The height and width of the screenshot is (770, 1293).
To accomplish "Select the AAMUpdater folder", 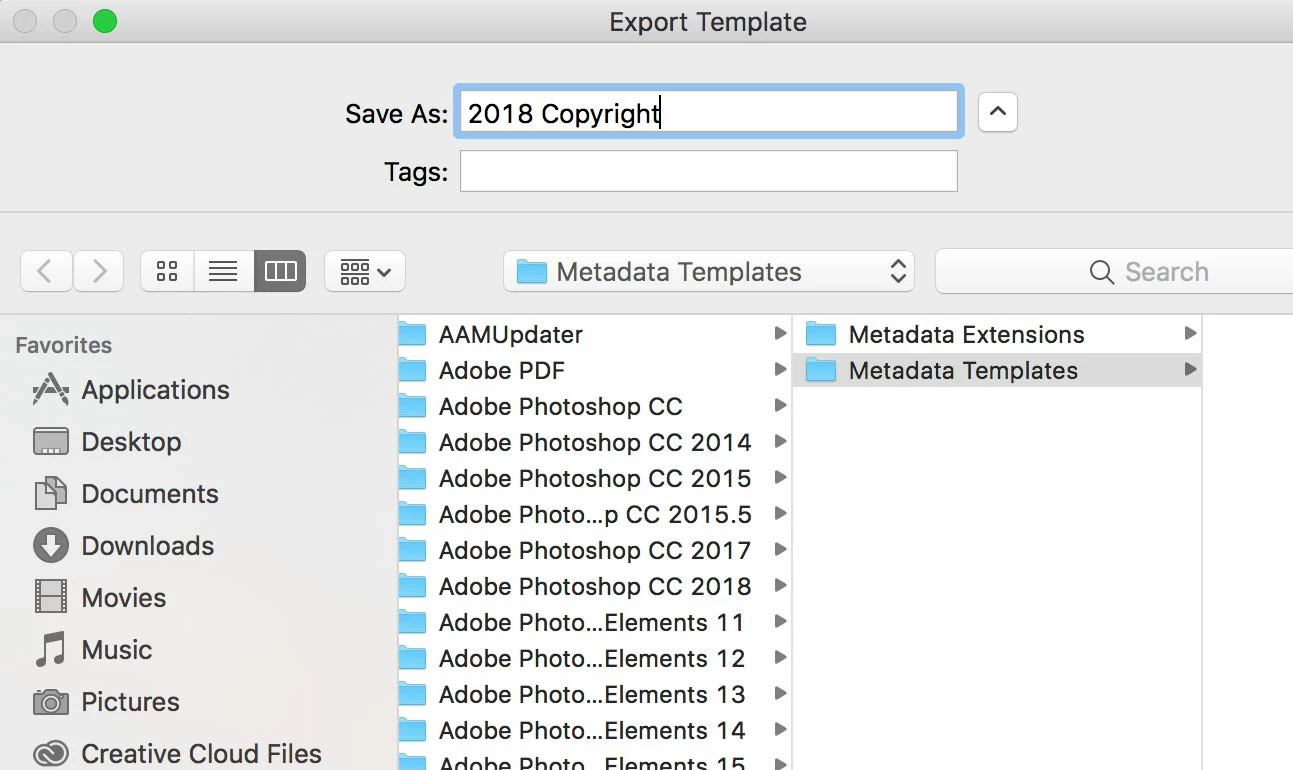I will pyautogui.click(x=595, y=334).
